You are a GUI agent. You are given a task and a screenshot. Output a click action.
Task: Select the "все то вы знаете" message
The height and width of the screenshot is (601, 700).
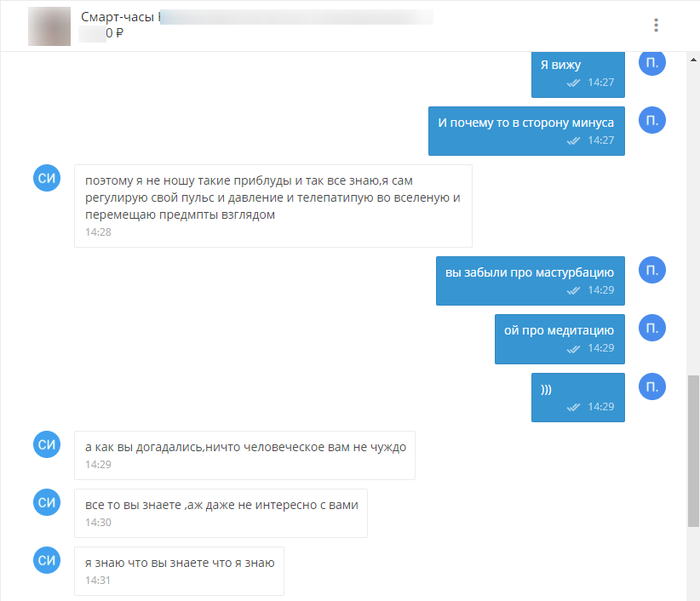(221, 513)
